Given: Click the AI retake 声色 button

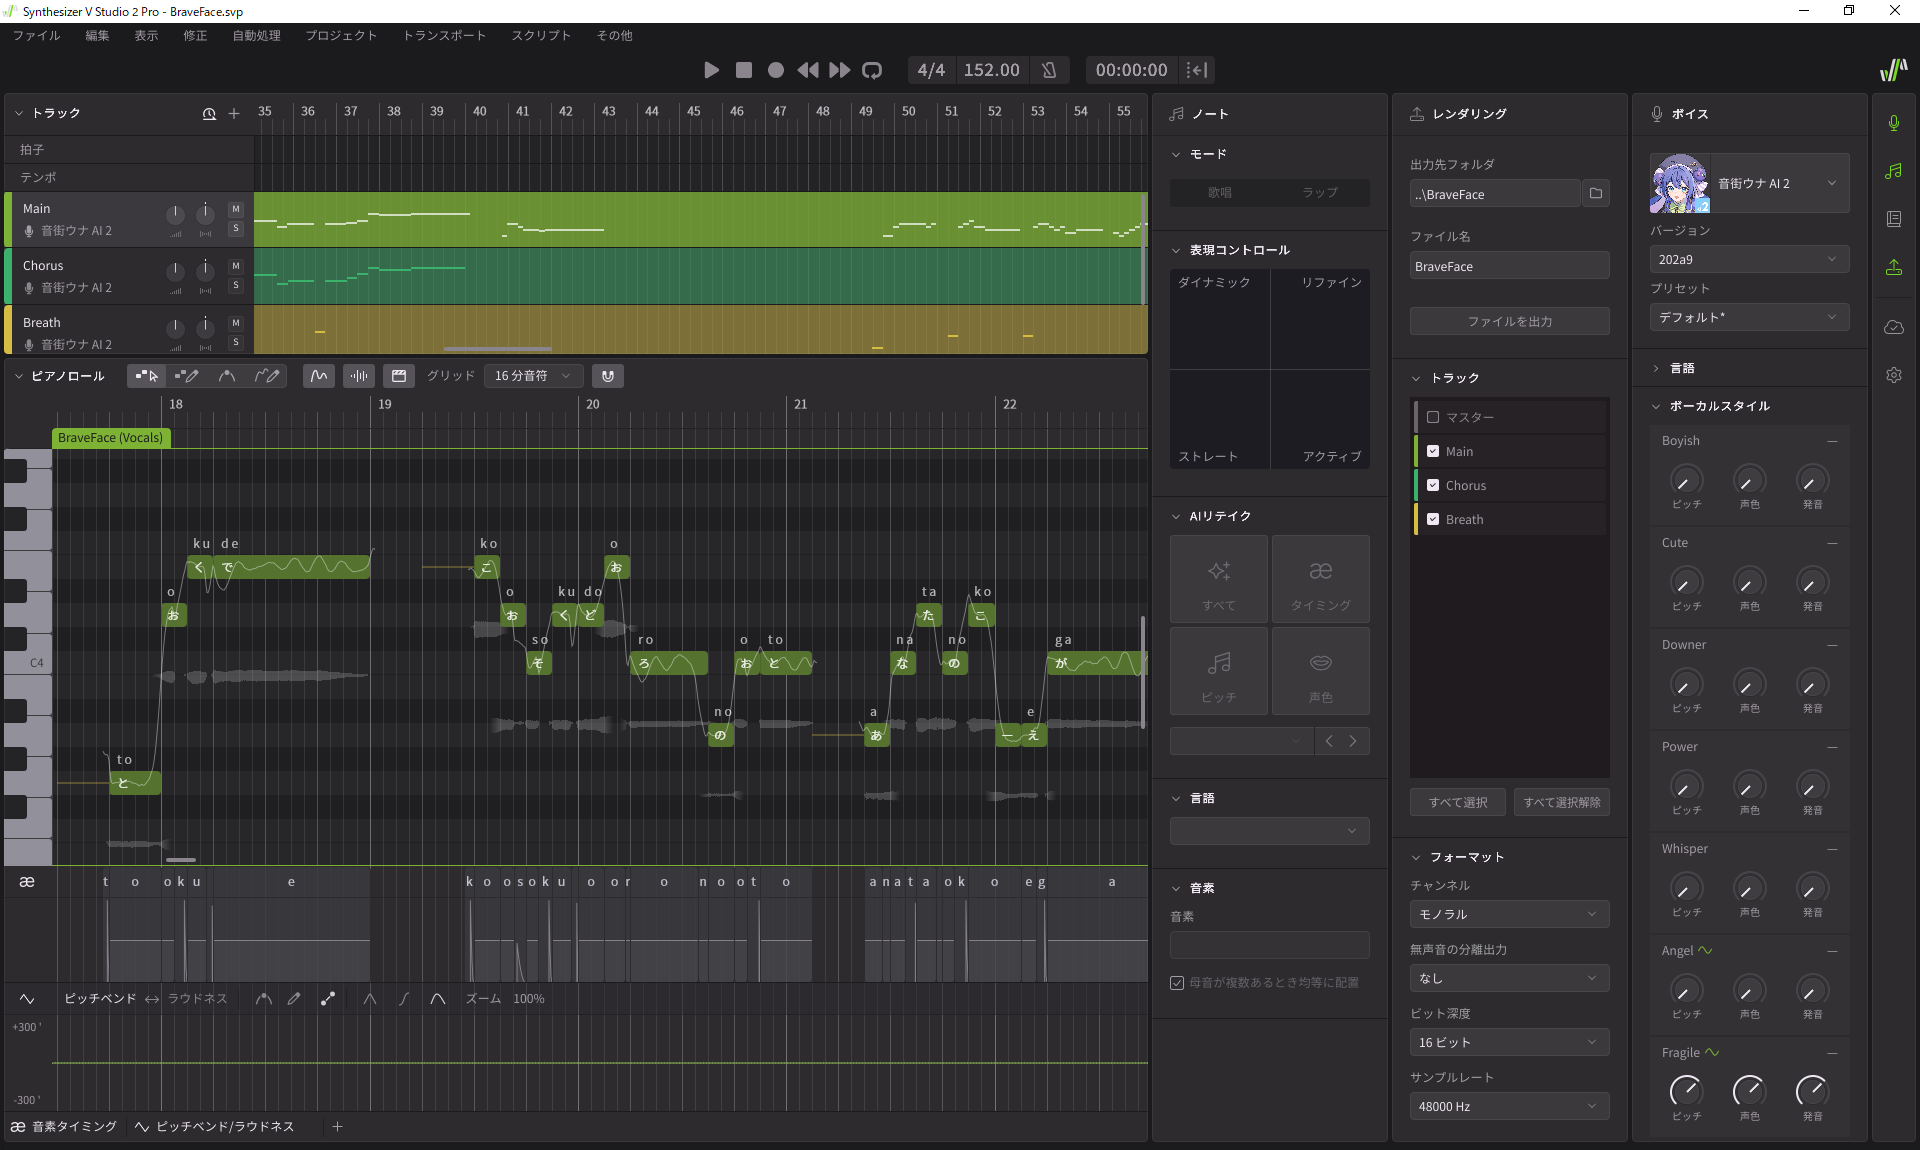Looking at the screenshot, I should pyautogui.click(x=1320, y=672).
